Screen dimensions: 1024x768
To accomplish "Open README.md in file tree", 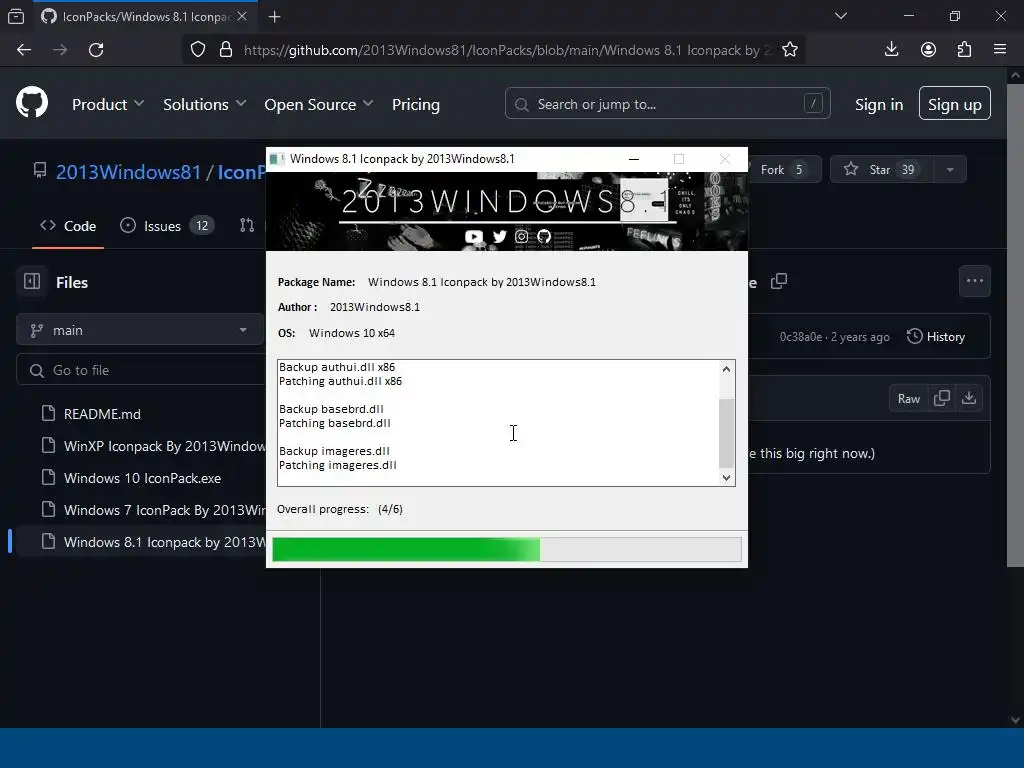I will [x=102, y=414].
